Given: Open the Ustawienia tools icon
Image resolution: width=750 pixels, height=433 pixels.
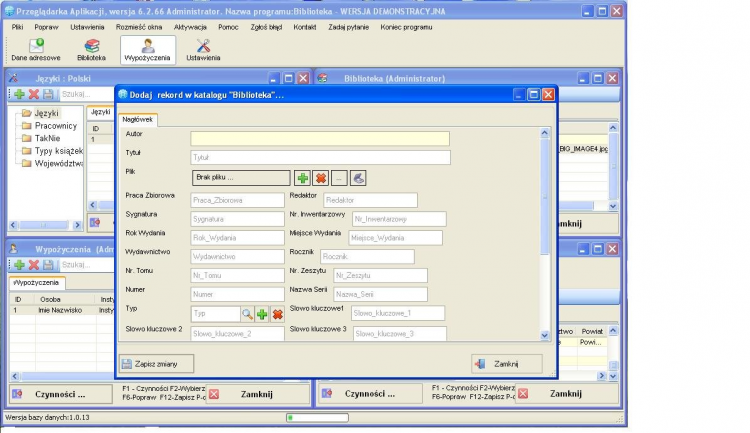Looking at the screenshot, I should (x=203, y=50).
